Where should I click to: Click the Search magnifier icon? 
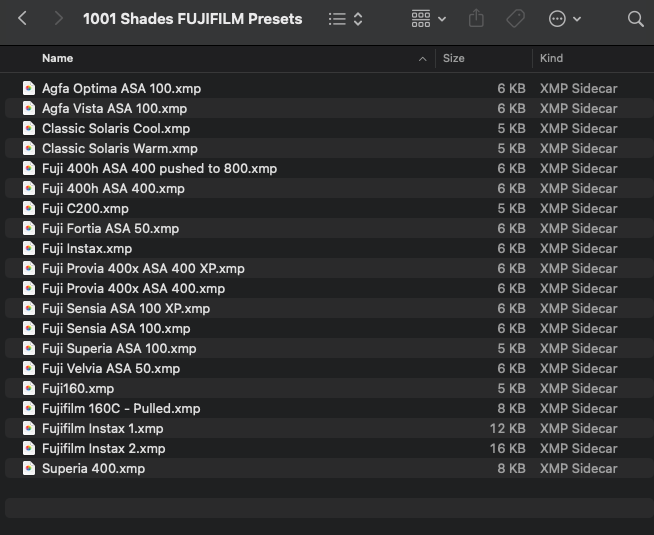tap(635, 19)
